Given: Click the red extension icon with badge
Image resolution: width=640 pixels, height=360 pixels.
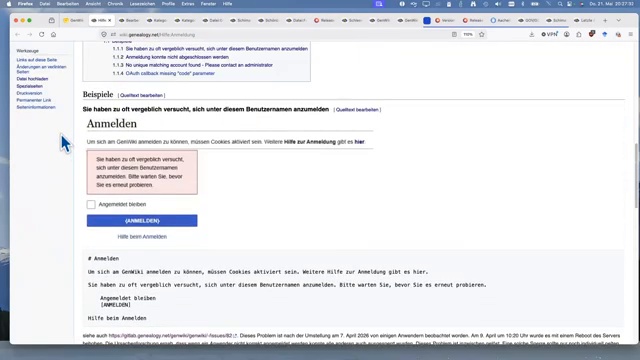Looking at the screenshot, I should coord(592,34).
